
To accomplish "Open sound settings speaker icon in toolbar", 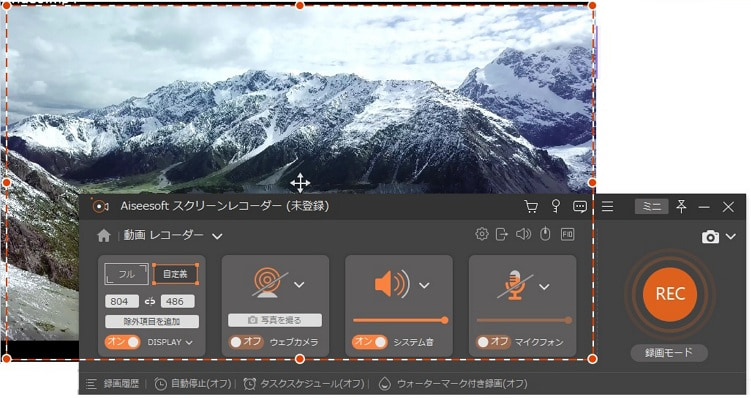I will (523, 234).
